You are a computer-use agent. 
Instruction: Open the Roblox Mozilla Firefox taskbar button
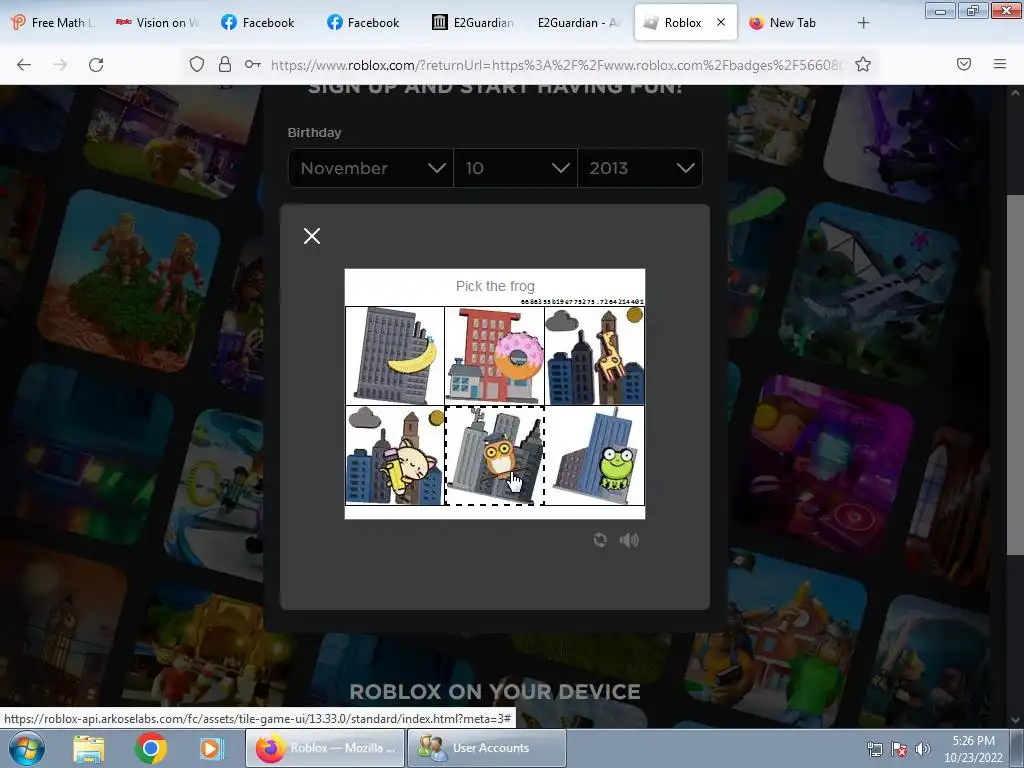(325, 748)
